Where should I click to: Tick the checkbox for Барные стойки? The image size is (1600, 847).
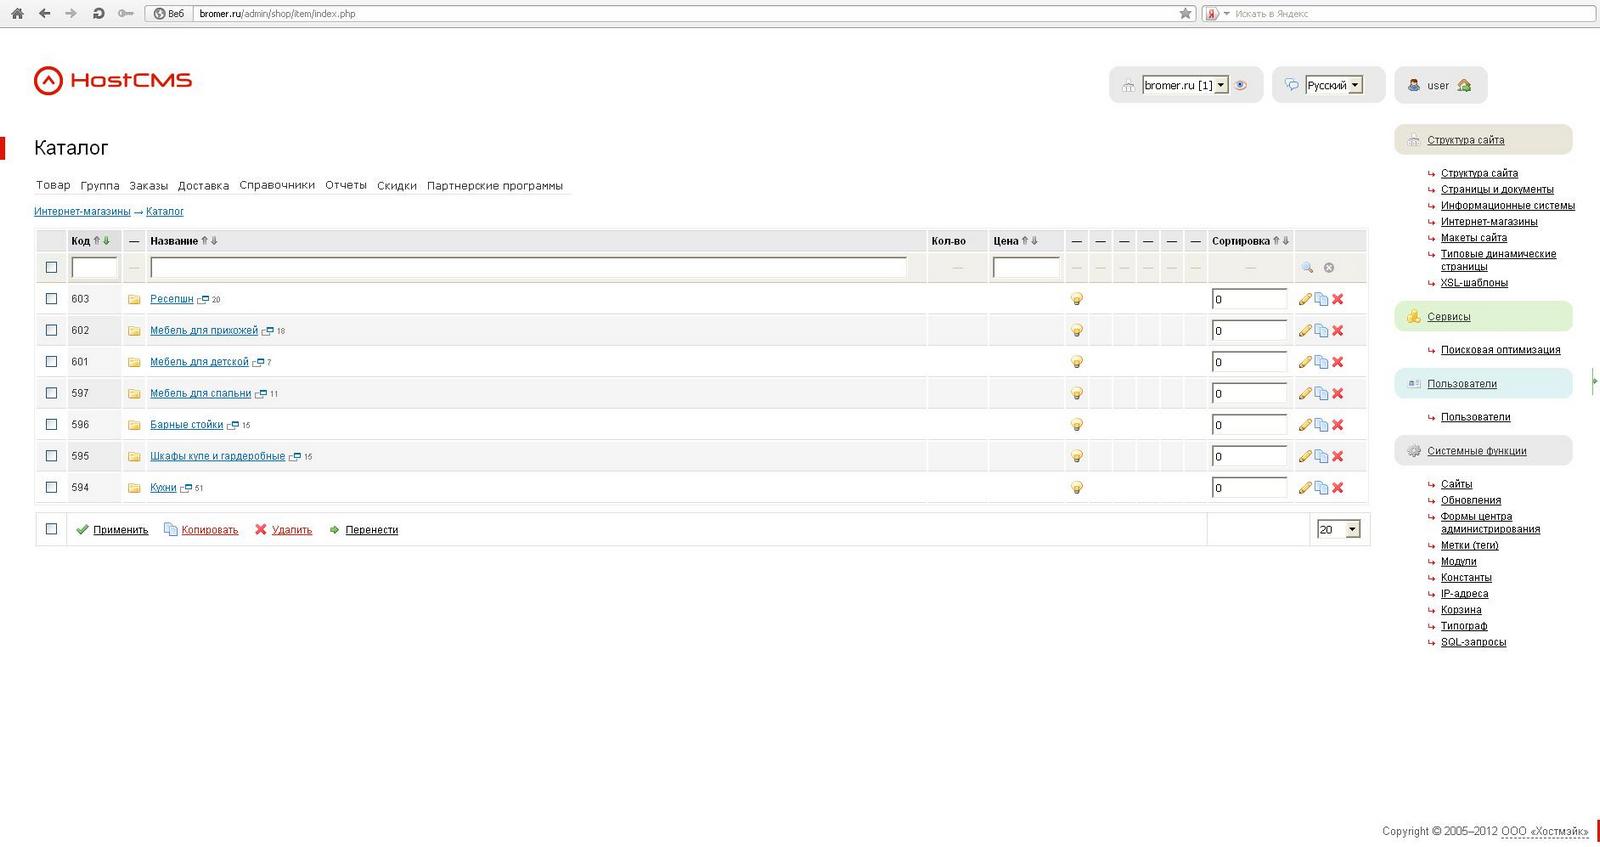click(x=52, y=425)
